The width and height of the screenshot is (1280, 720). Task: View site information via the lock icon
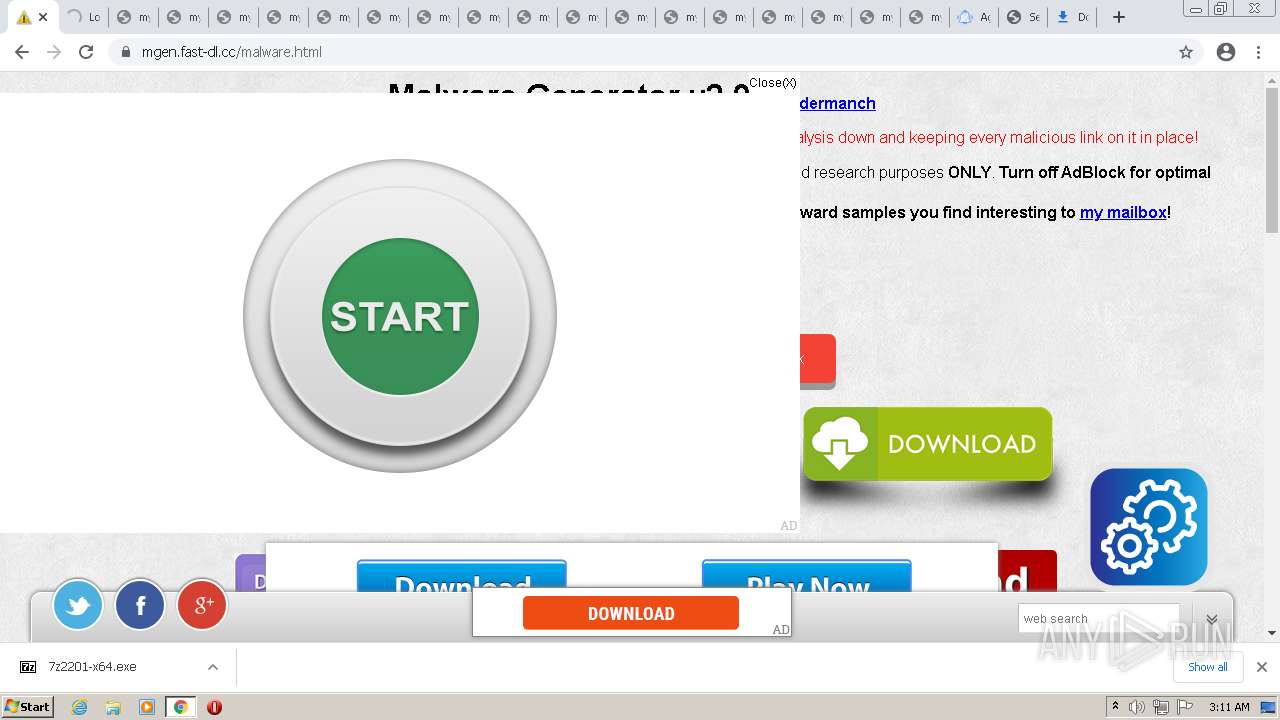pyautogui.click(x=126, y=52)
